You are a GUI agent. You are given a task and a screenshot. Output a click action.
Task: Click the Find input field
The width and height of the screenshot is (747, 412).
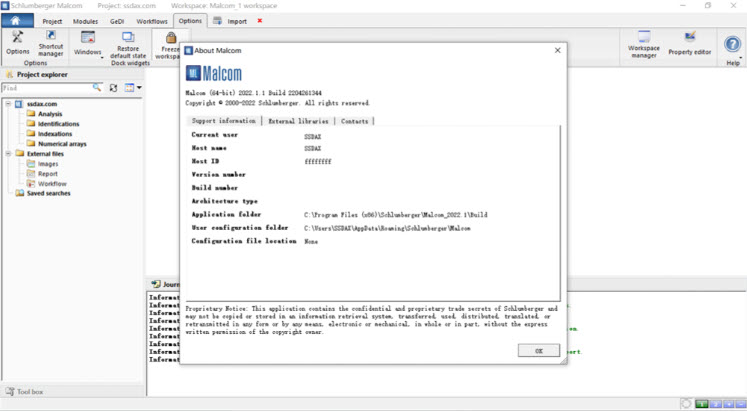tap(47, 88)
